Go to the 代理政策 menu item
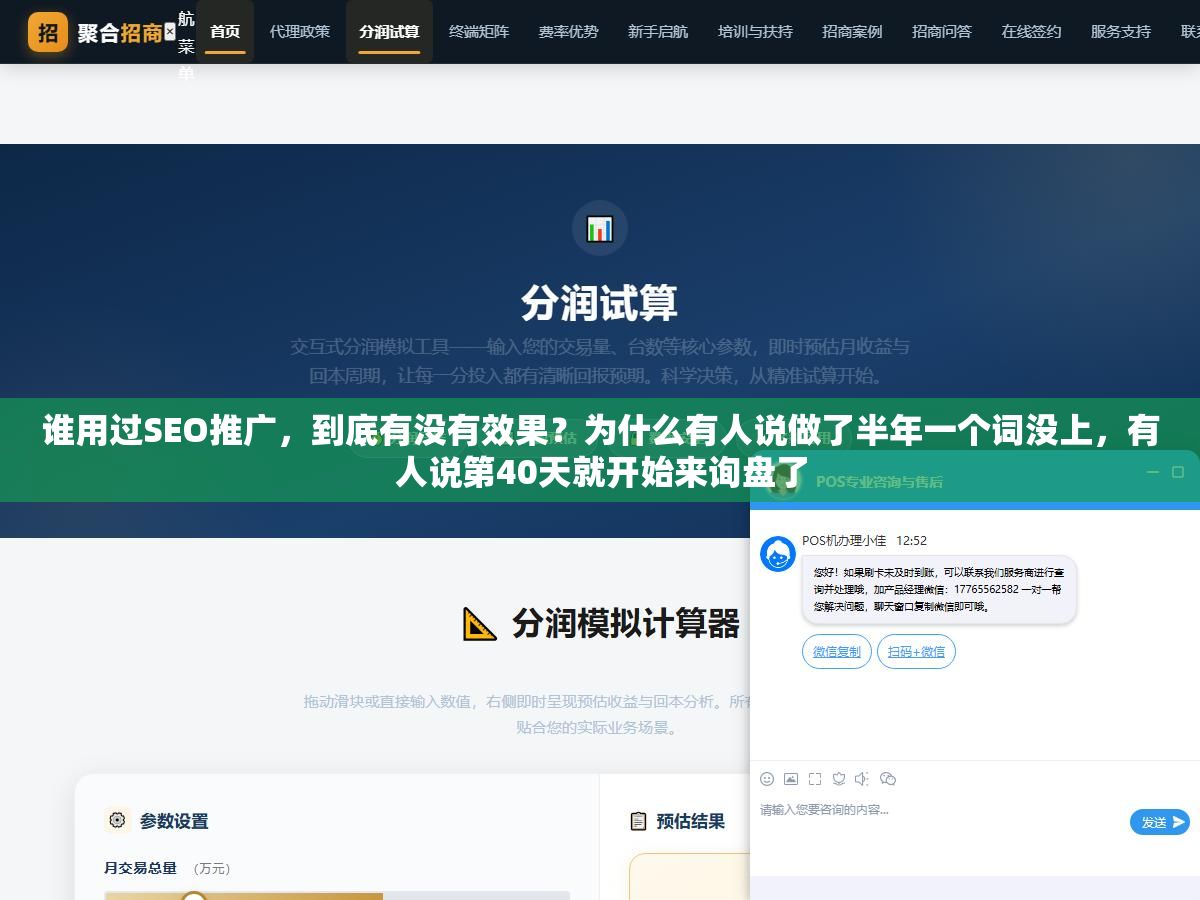The image size is (1200, 900). tap(300, 32)
